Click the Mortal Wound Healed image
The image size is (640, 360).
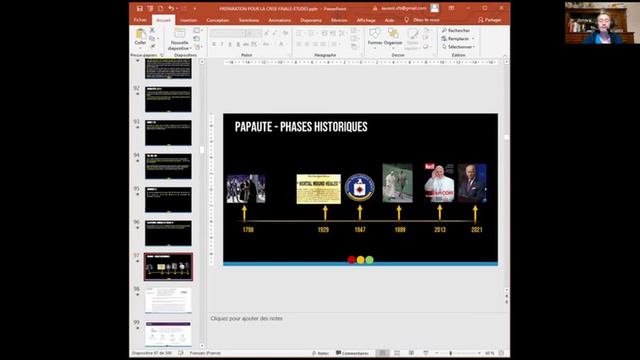[319, 189]
